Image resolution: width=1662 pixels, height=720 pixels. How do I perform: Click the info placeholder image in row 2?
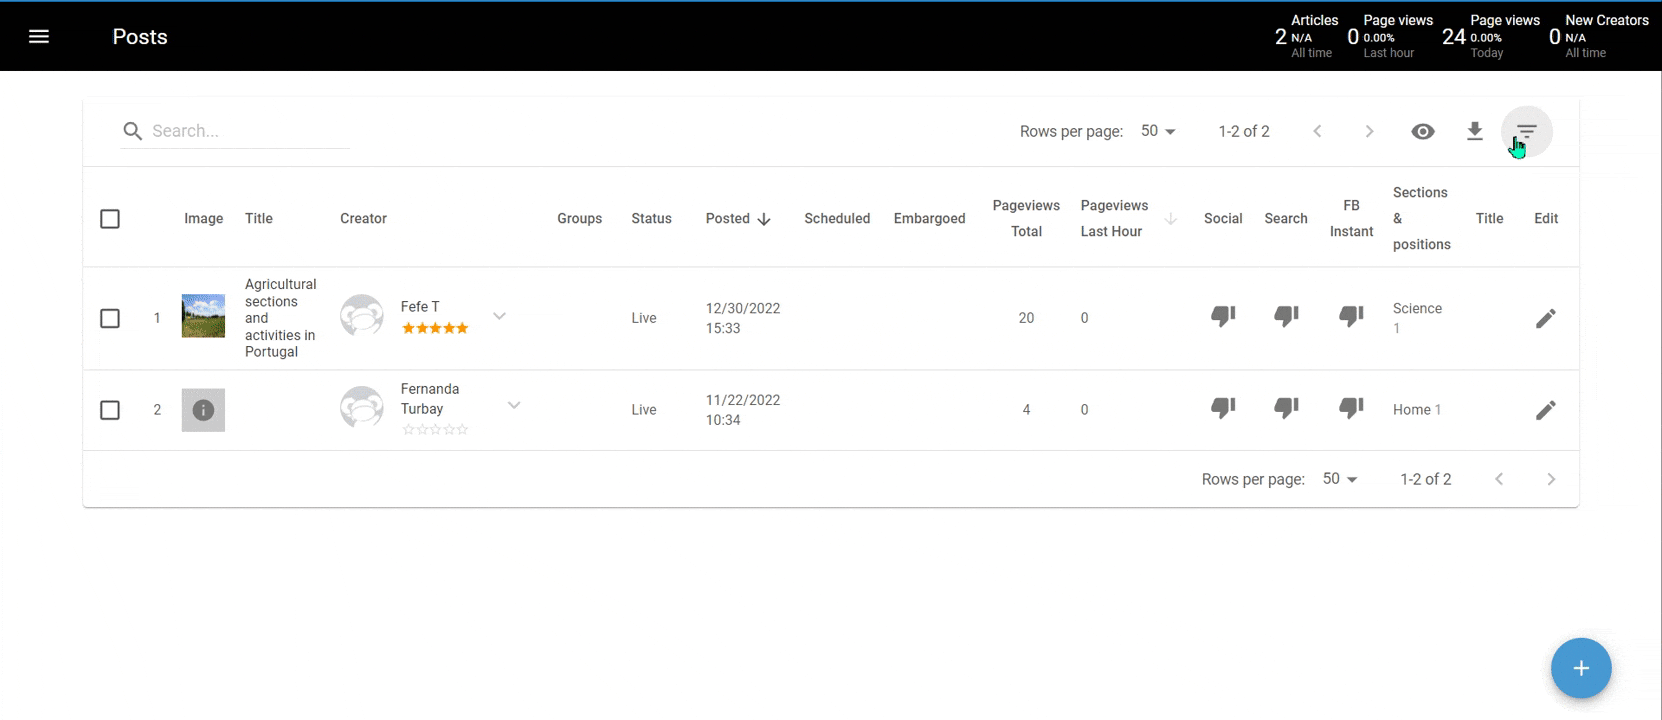point(203,410)
